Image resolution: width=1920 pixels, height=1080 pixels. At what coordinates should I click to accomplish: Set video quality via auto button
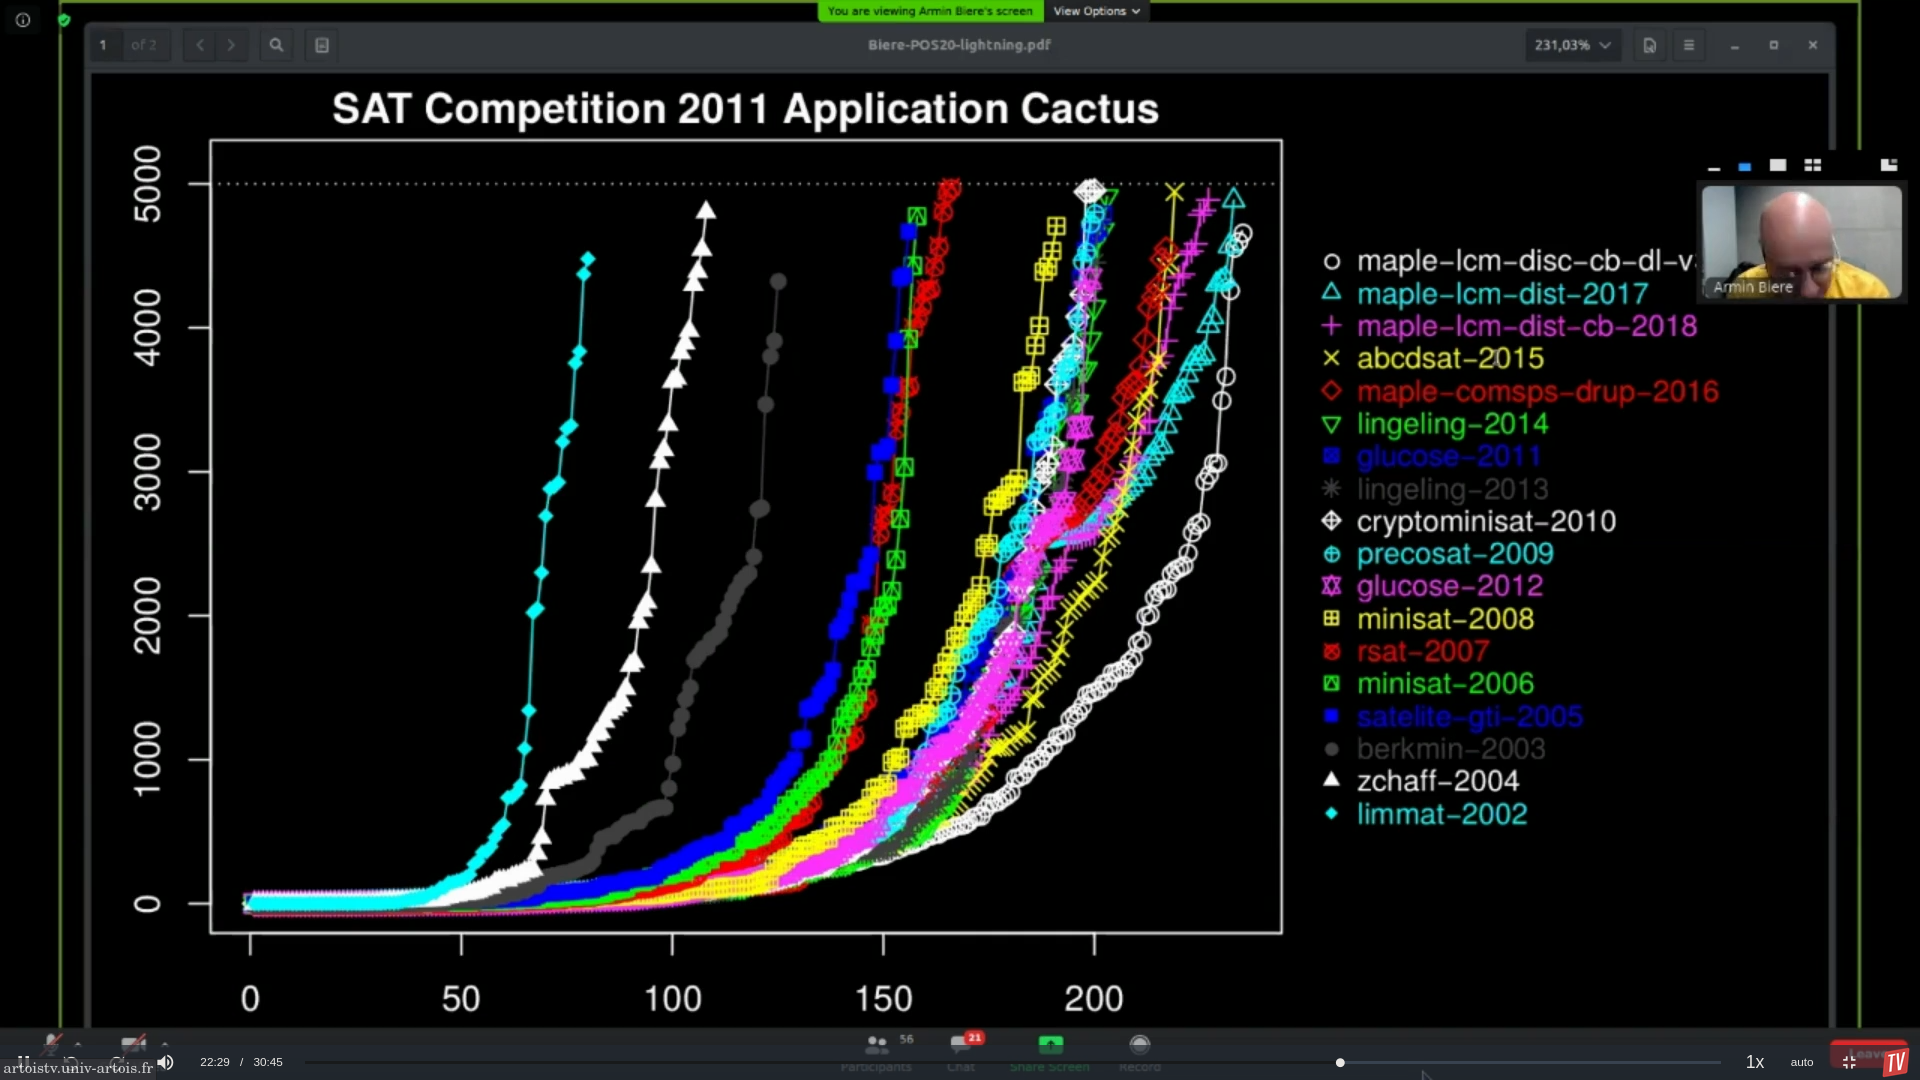click(x=1802, y=1062)
